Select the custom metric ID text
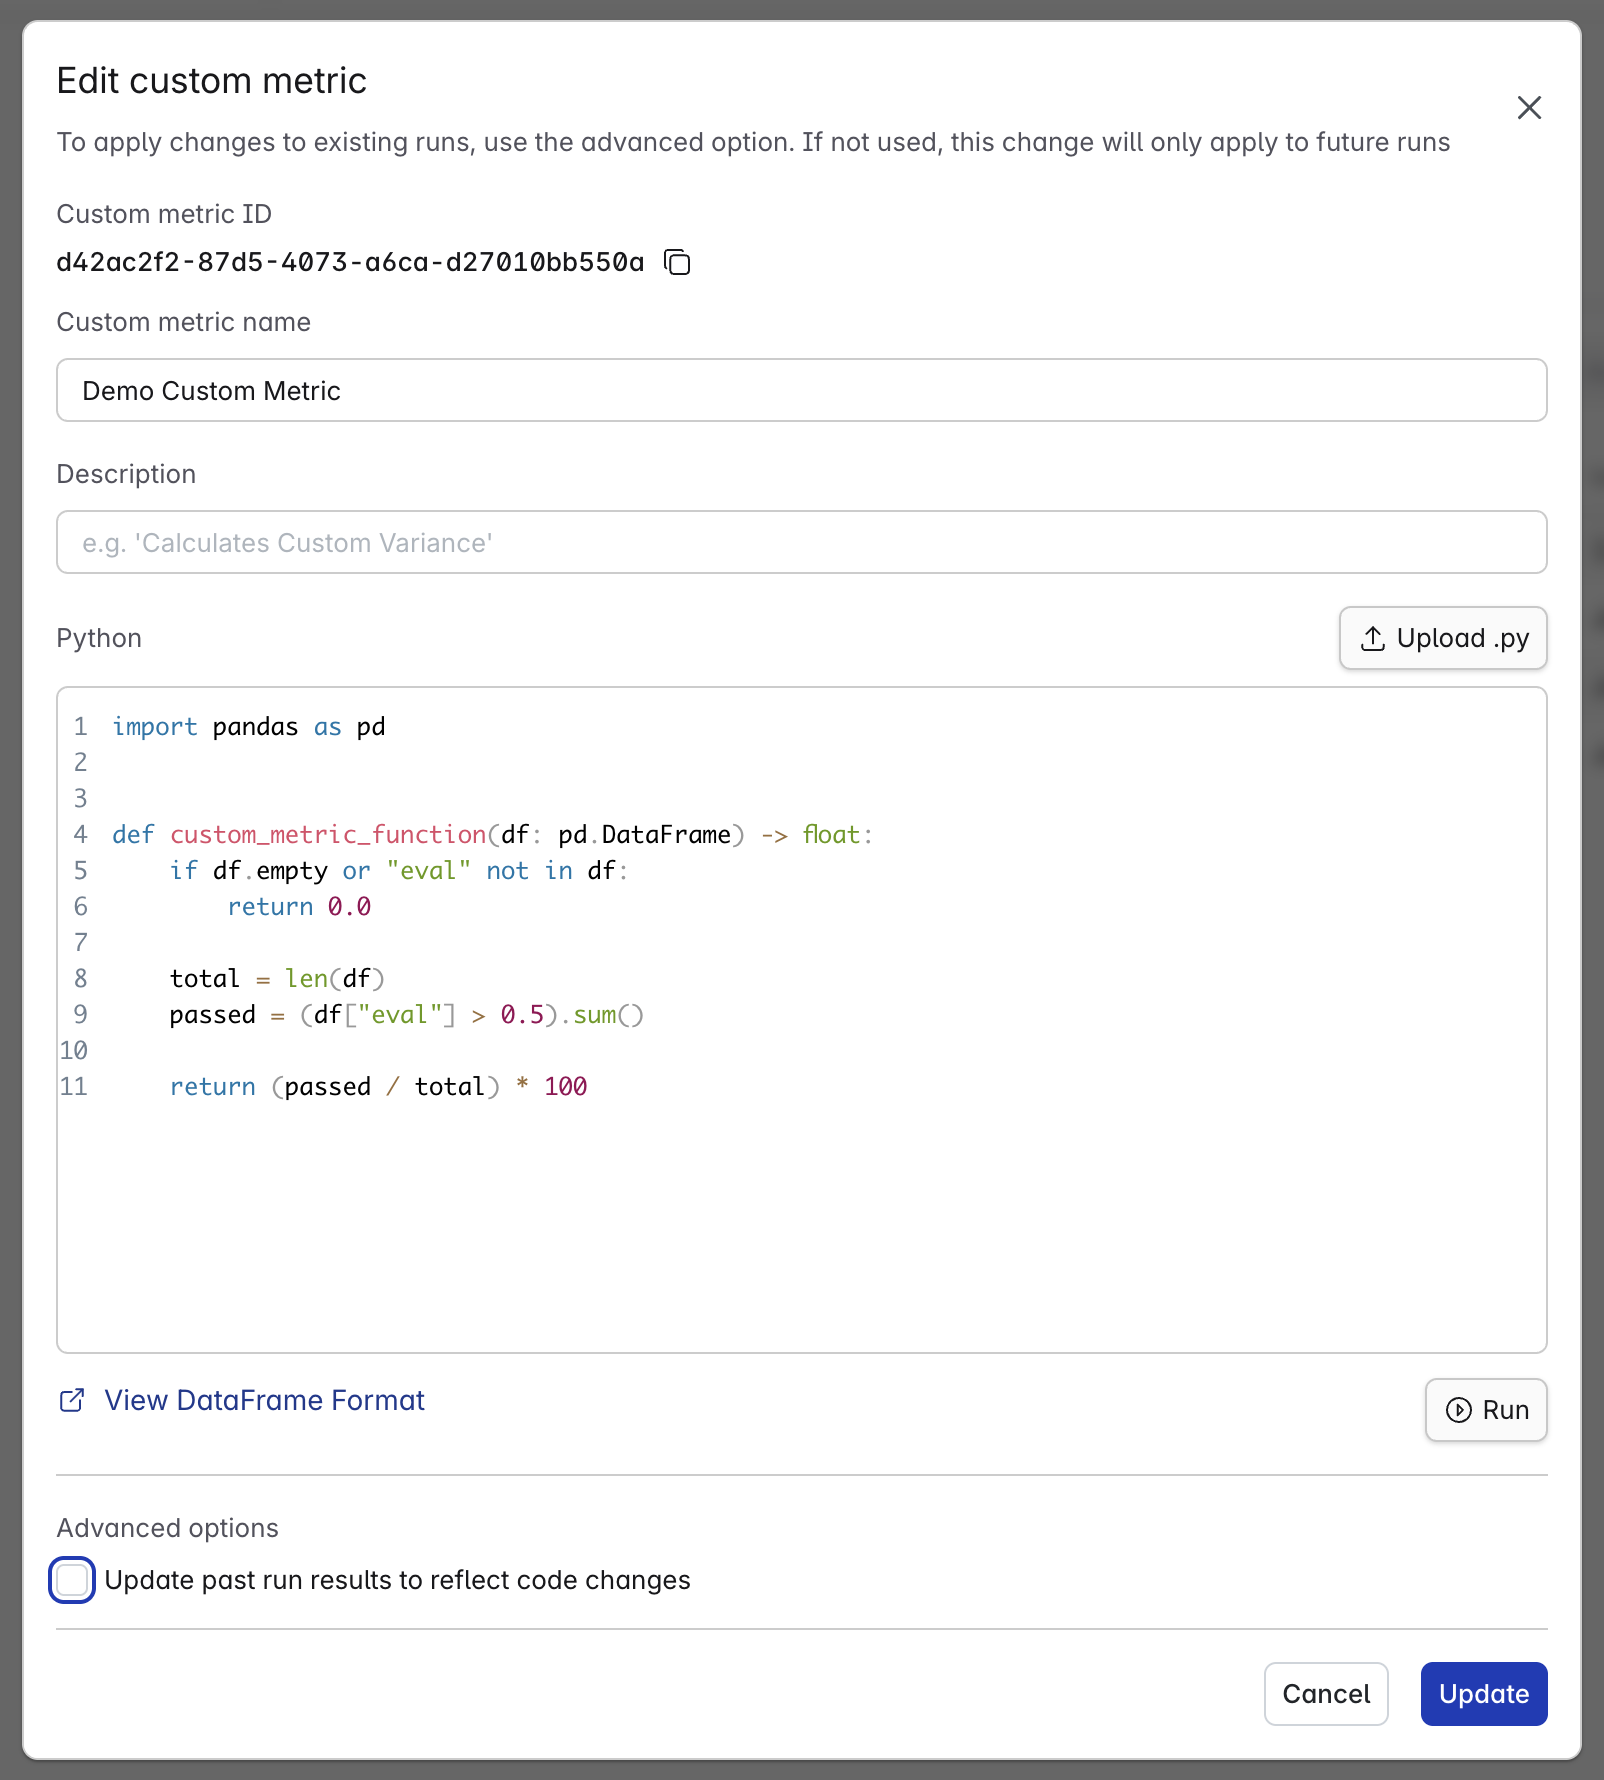This screenshot has width=1604, height=1780. tap(350, 262)
